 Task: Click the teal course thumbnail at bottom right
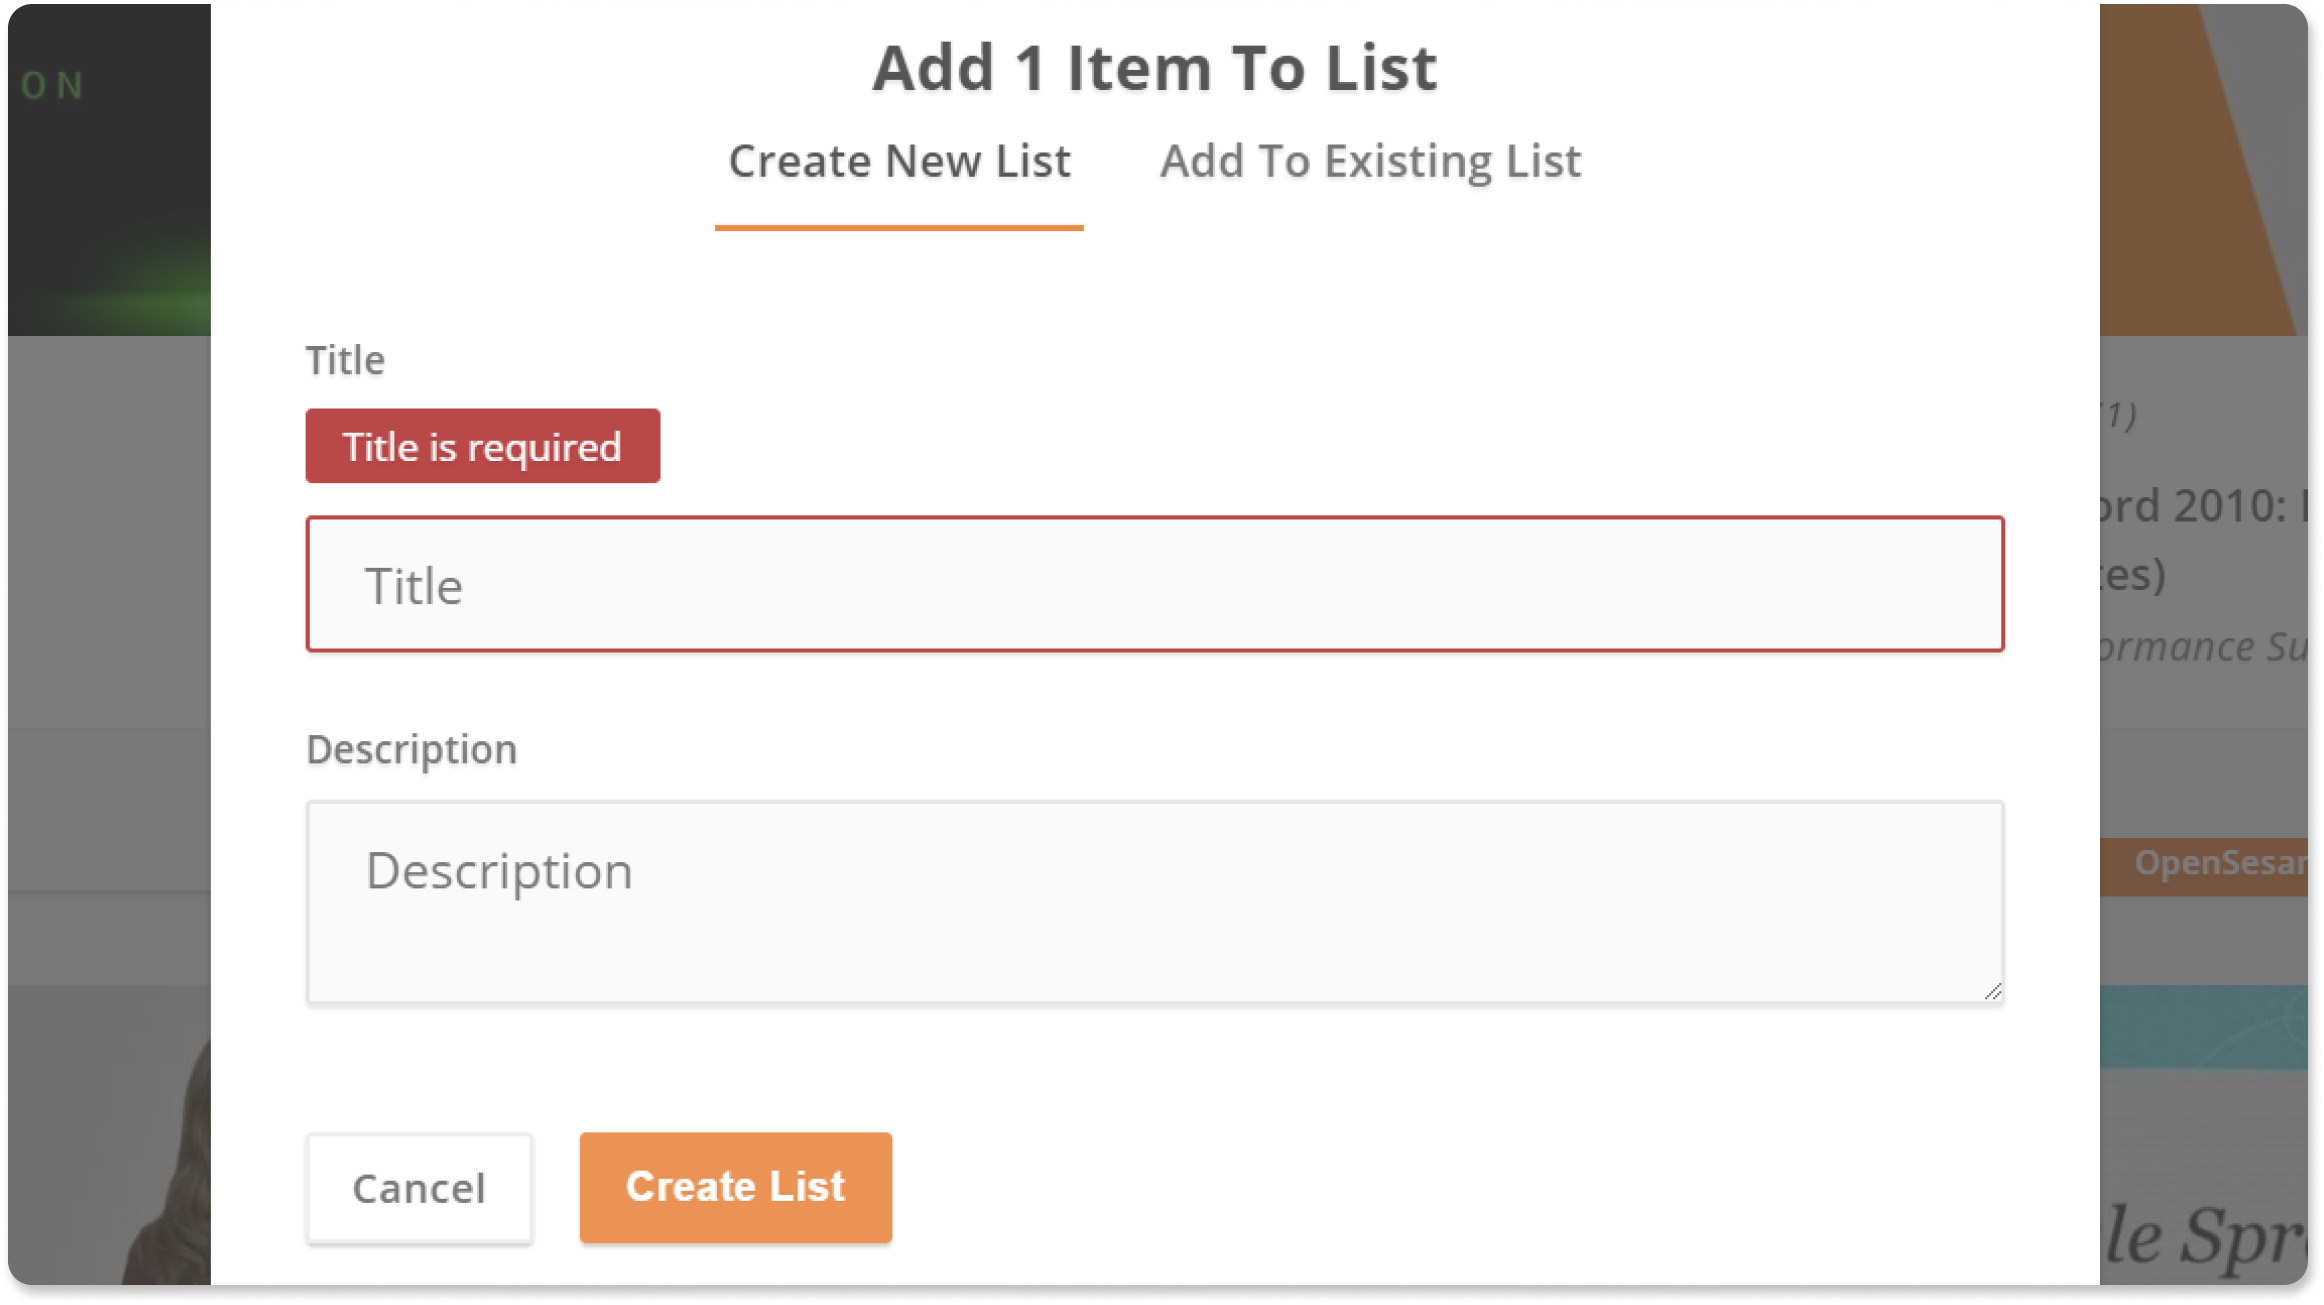[2204, 1028]
